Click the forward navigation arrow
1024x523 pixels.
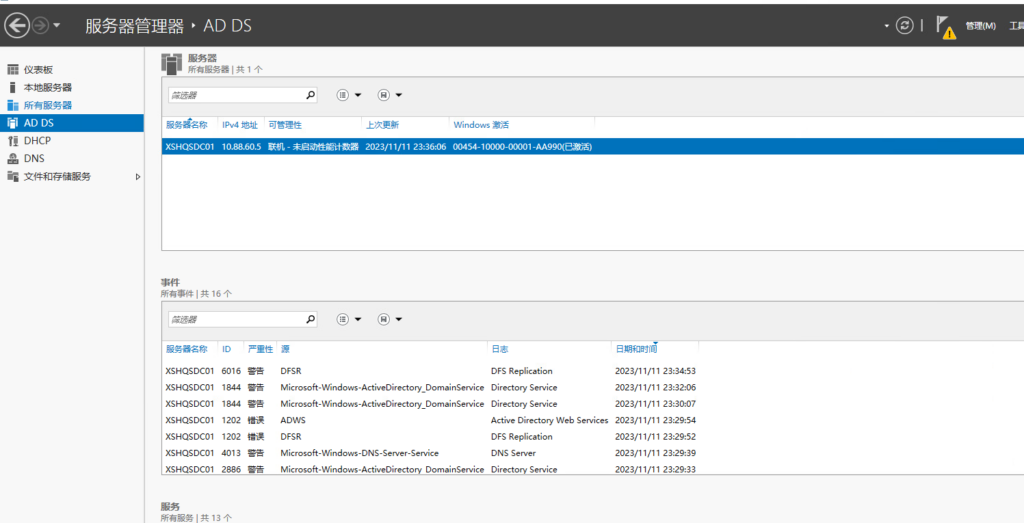pos(40,25)
